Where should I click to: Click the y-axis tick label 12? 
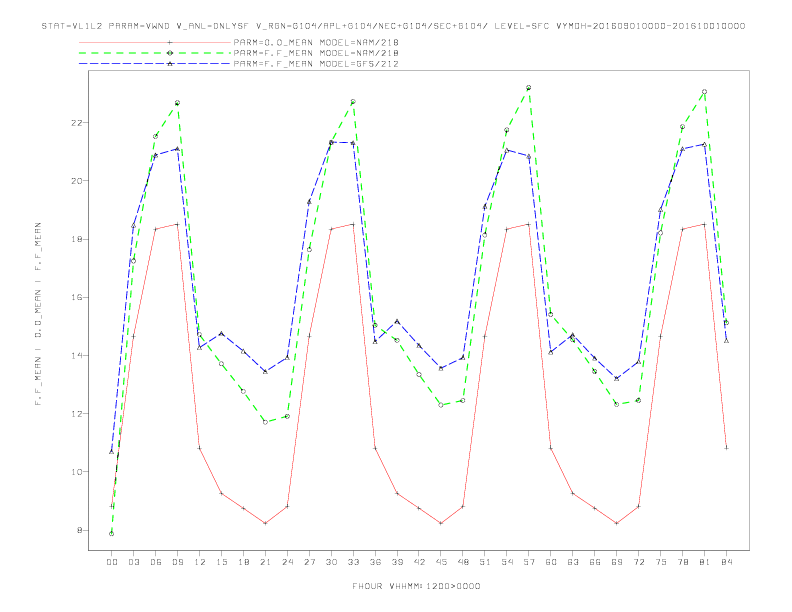[x=76, y=414]
